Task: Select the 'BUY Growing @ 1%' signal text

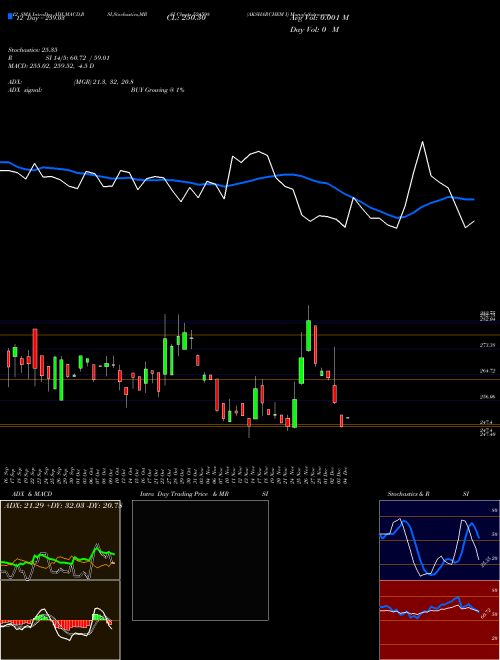Action: point(157,90)
